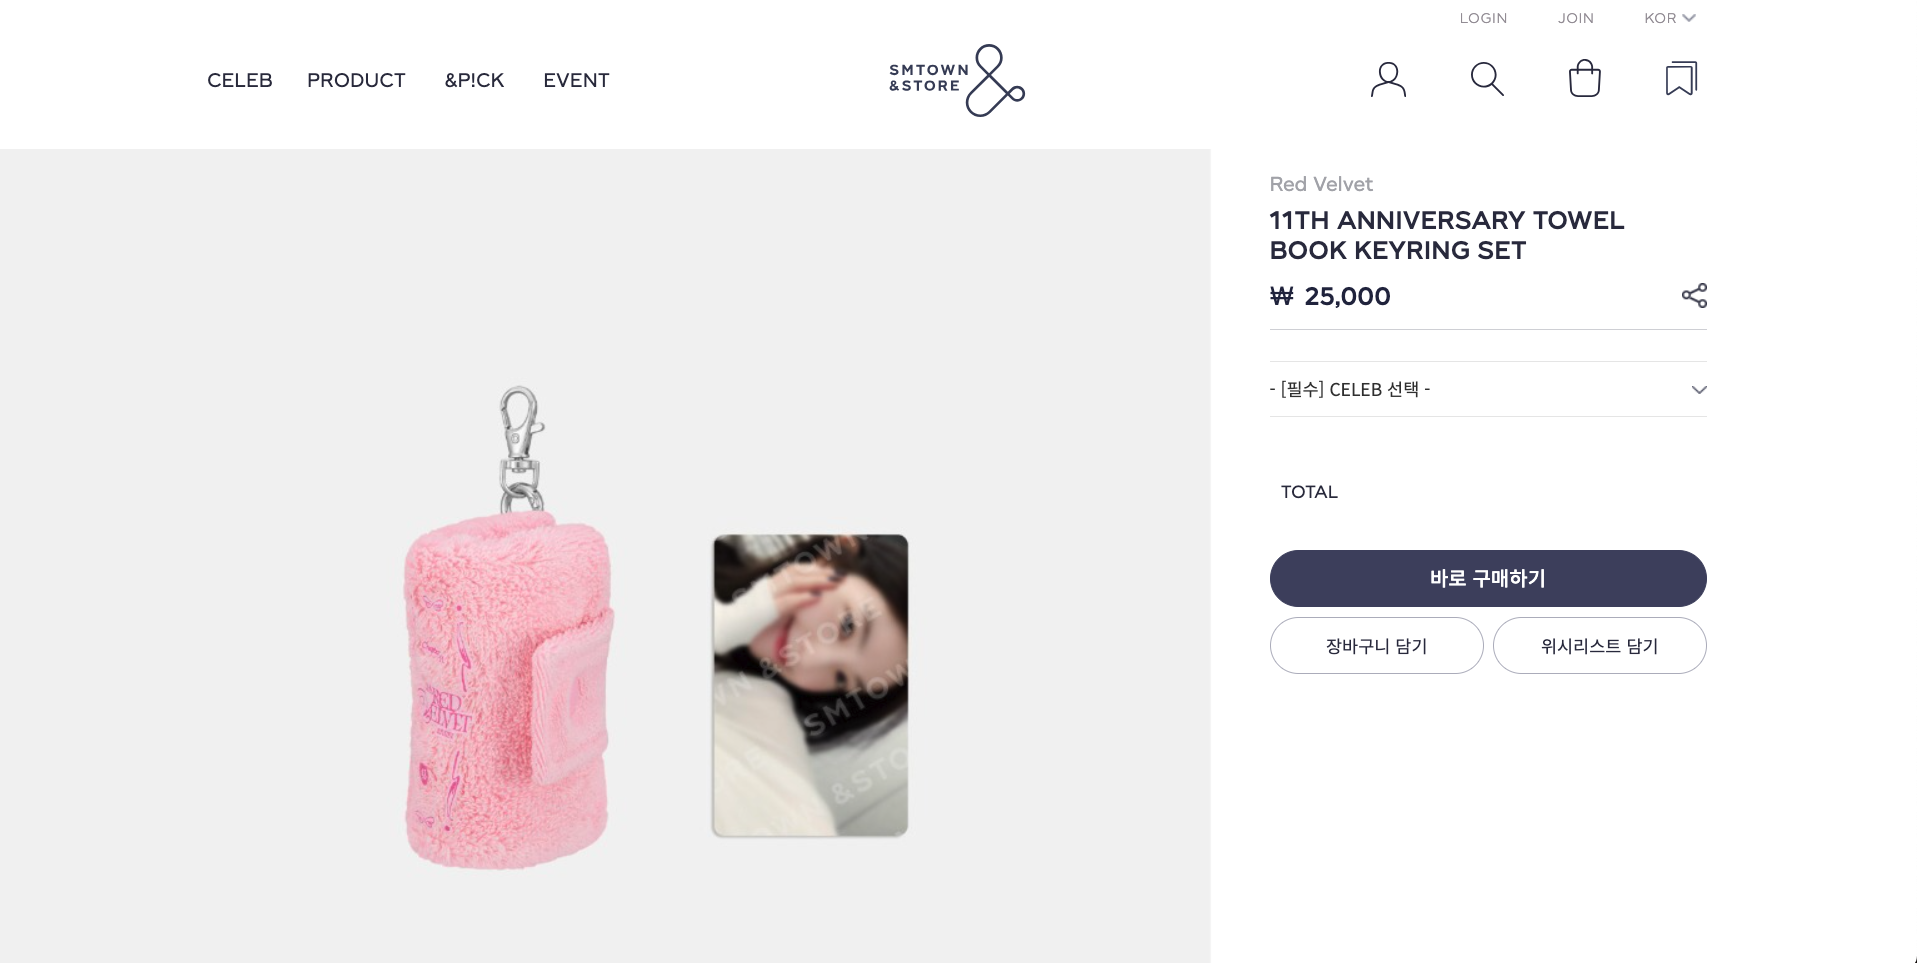Click the JOIN link
This screenshot has width=1917, height=963.
(x=1575, y=18)
